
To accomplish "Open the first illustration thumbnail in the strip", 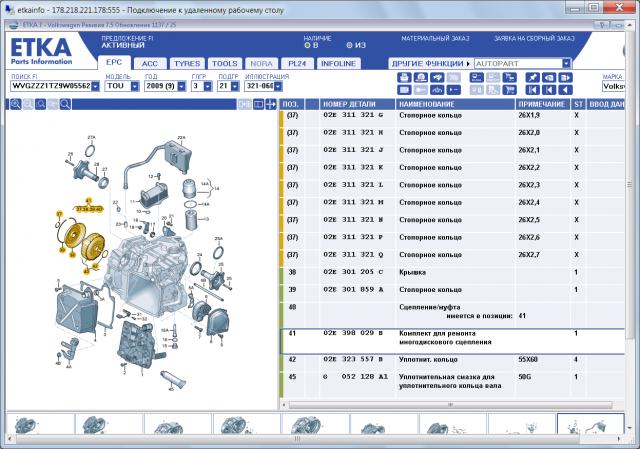I will pos(40,424).
